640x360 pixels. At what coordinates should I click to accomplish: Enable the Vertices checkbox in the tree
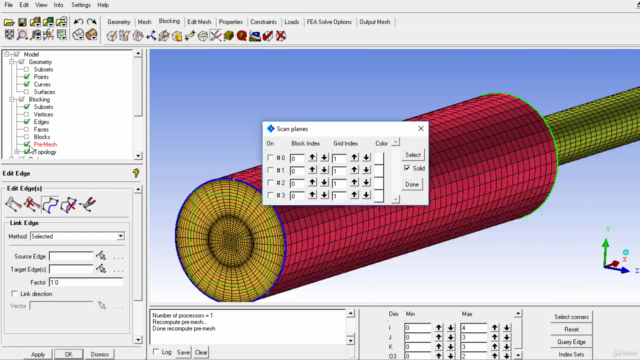(x=27, y=114)
